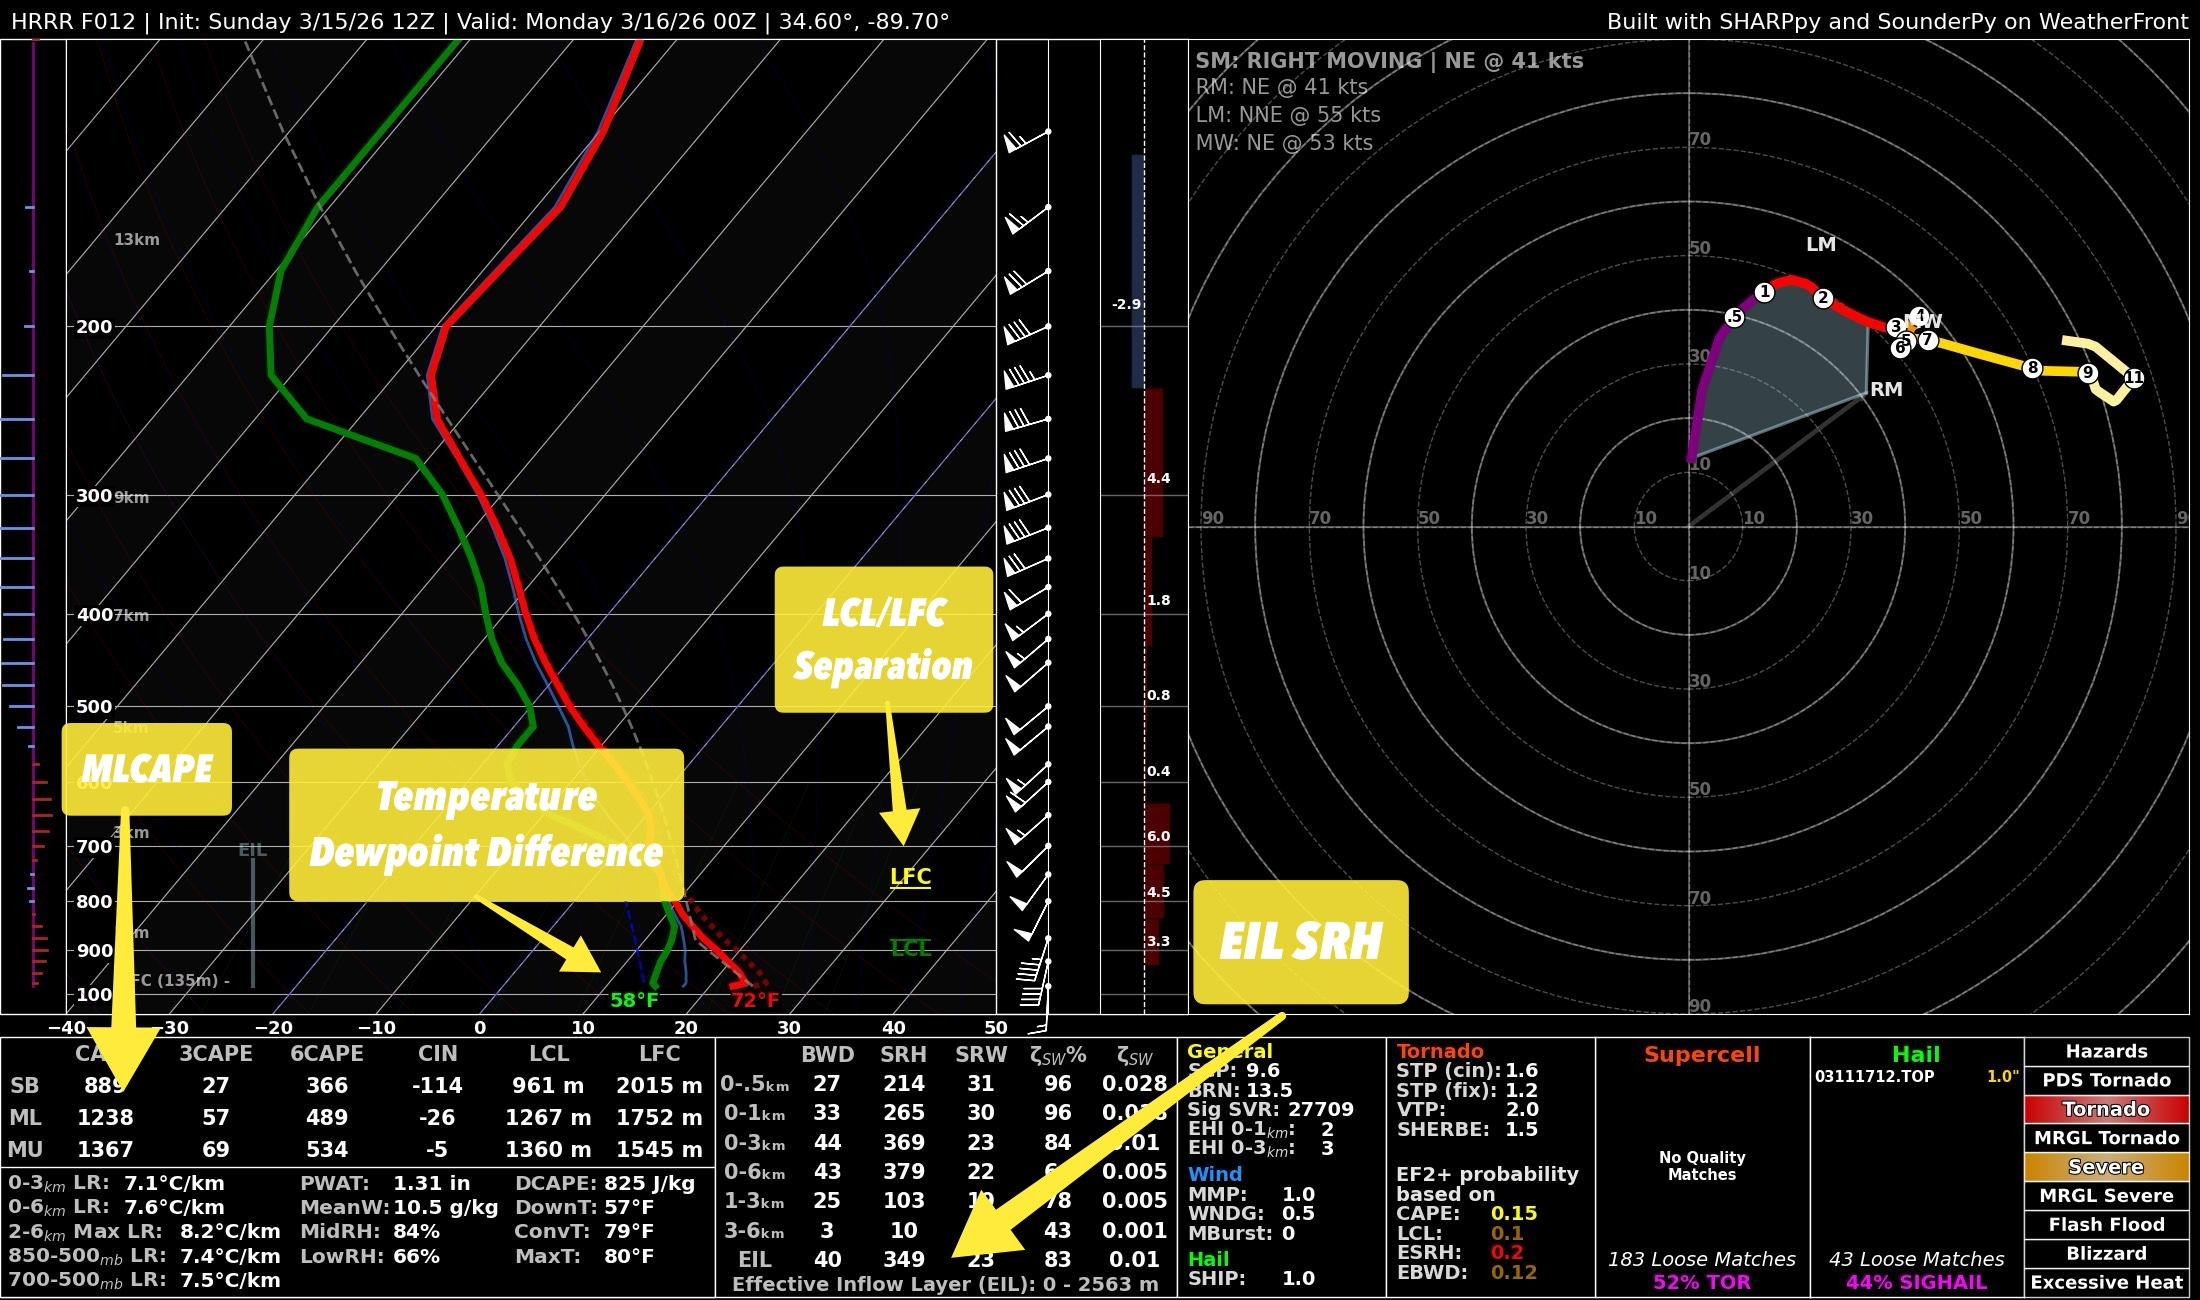Image resolution: width=2200 pixels, height=1300 pixels.
Task: Click the LCL/LFC Separation annotation box
Action: (884, 640)
